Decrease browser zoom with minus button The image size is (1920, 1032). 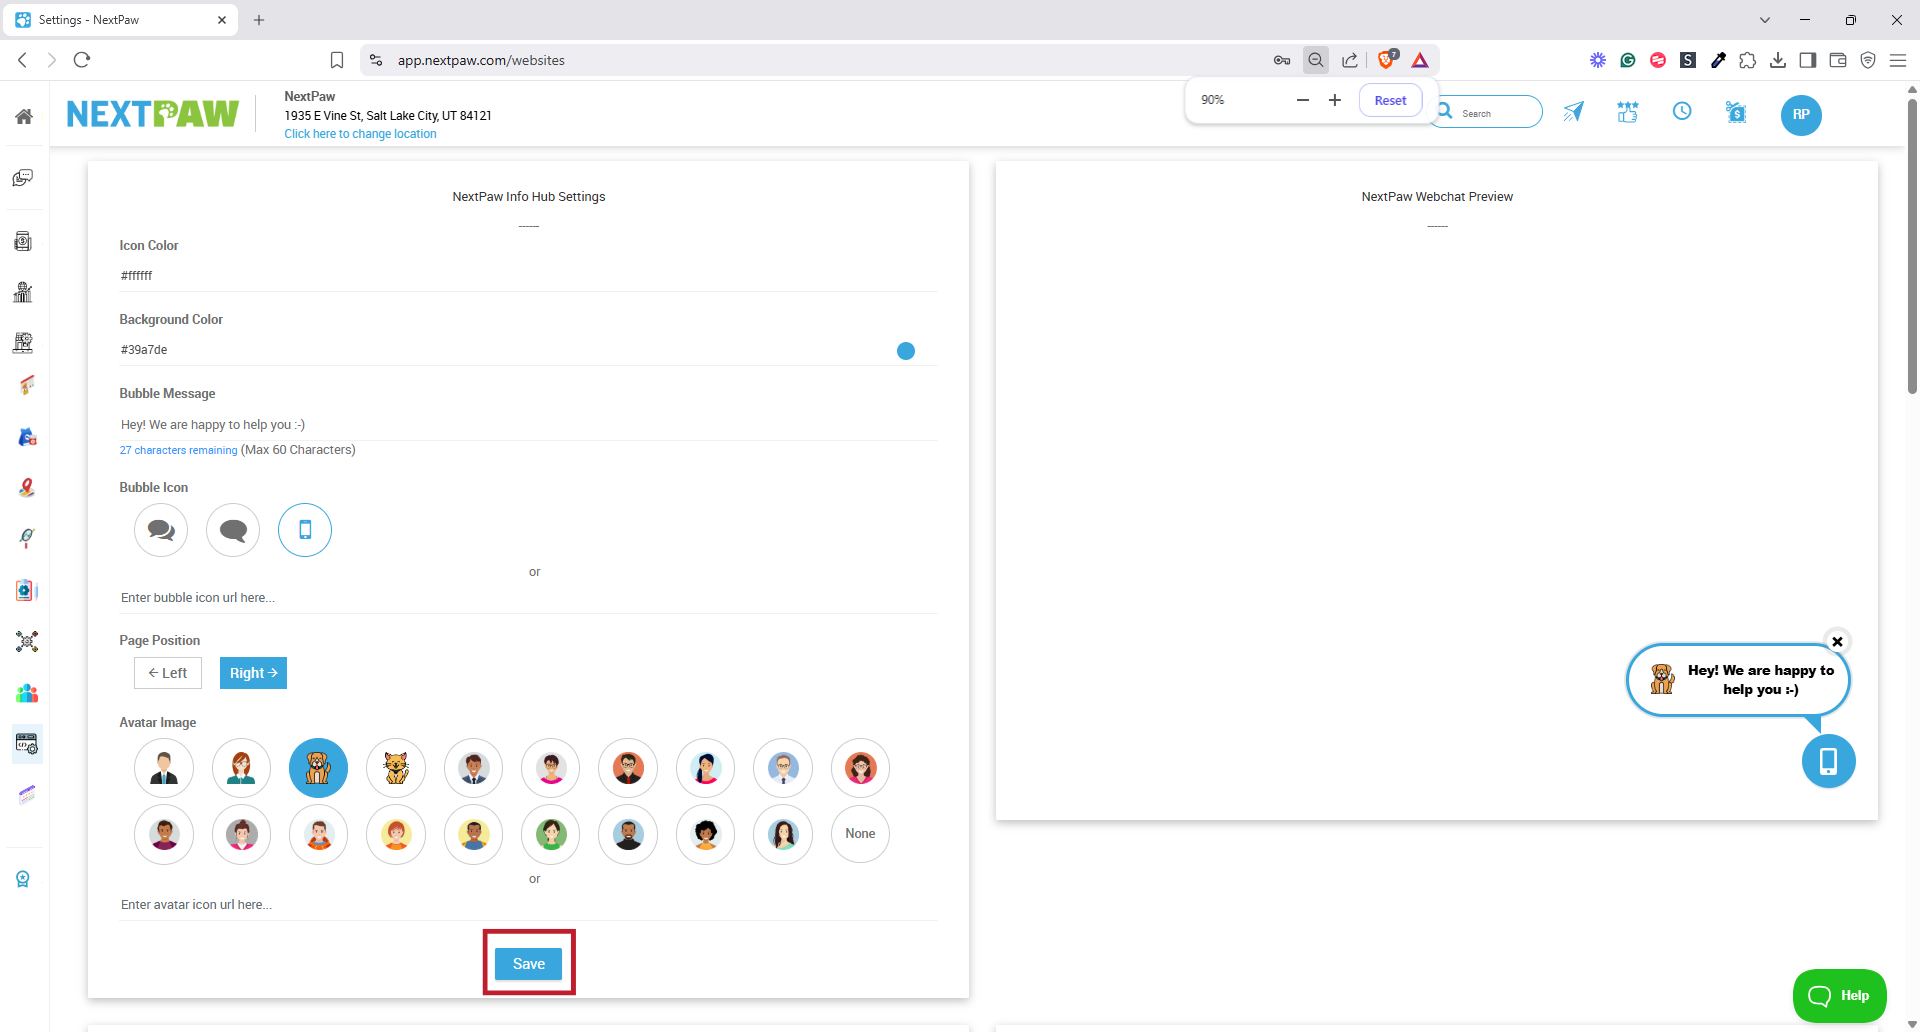pyautogui.click(x=1302, y=100)
